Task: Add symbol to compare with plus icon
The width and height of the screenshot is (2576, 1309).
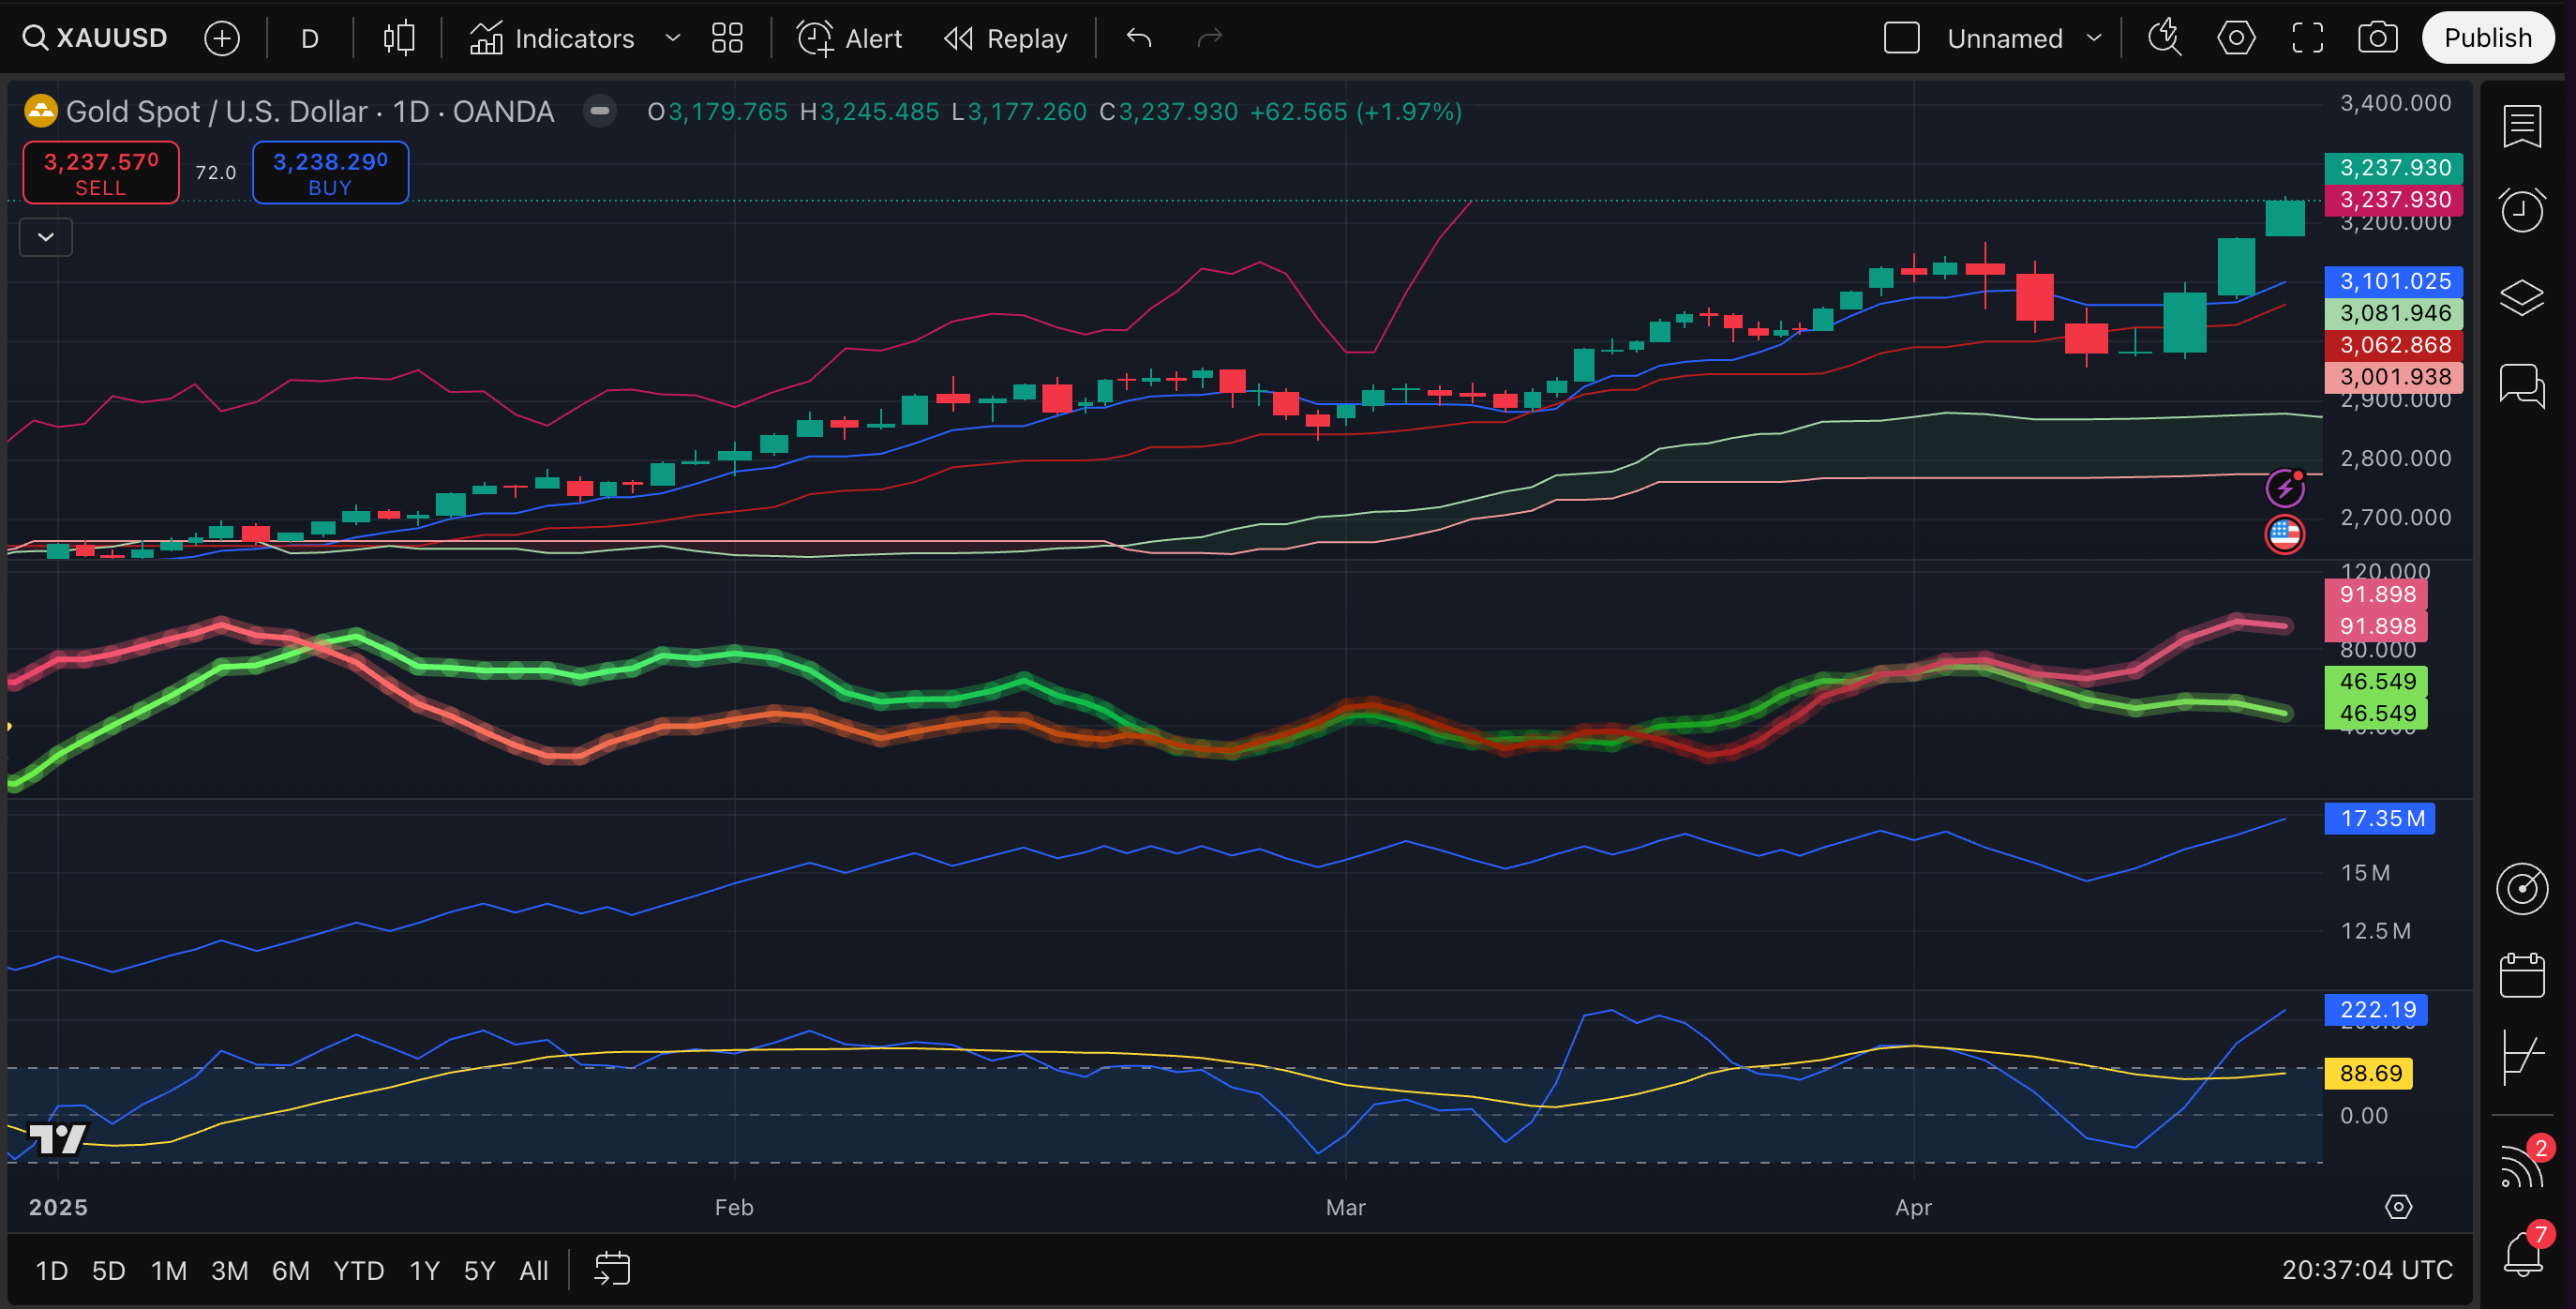Action: [222, 39]
